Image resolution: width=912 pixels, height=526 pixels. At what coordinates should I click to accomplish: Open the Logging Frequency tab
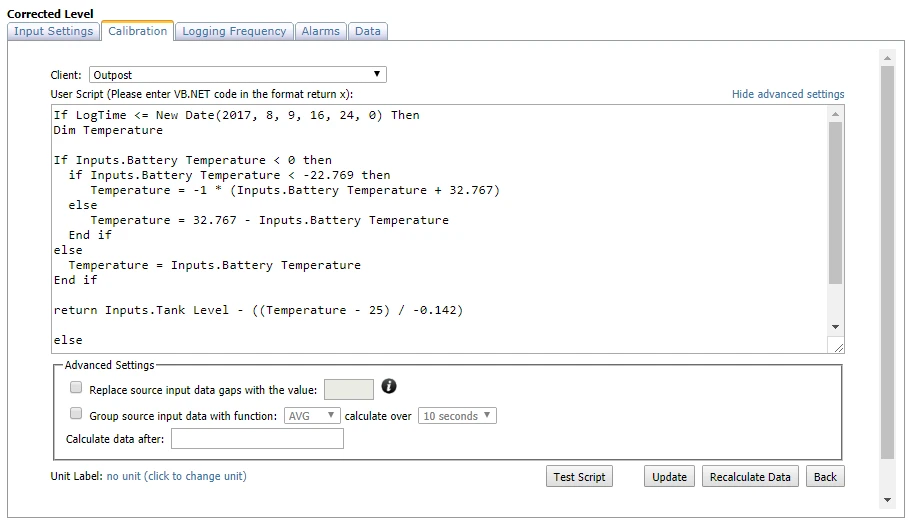point(234,31)
